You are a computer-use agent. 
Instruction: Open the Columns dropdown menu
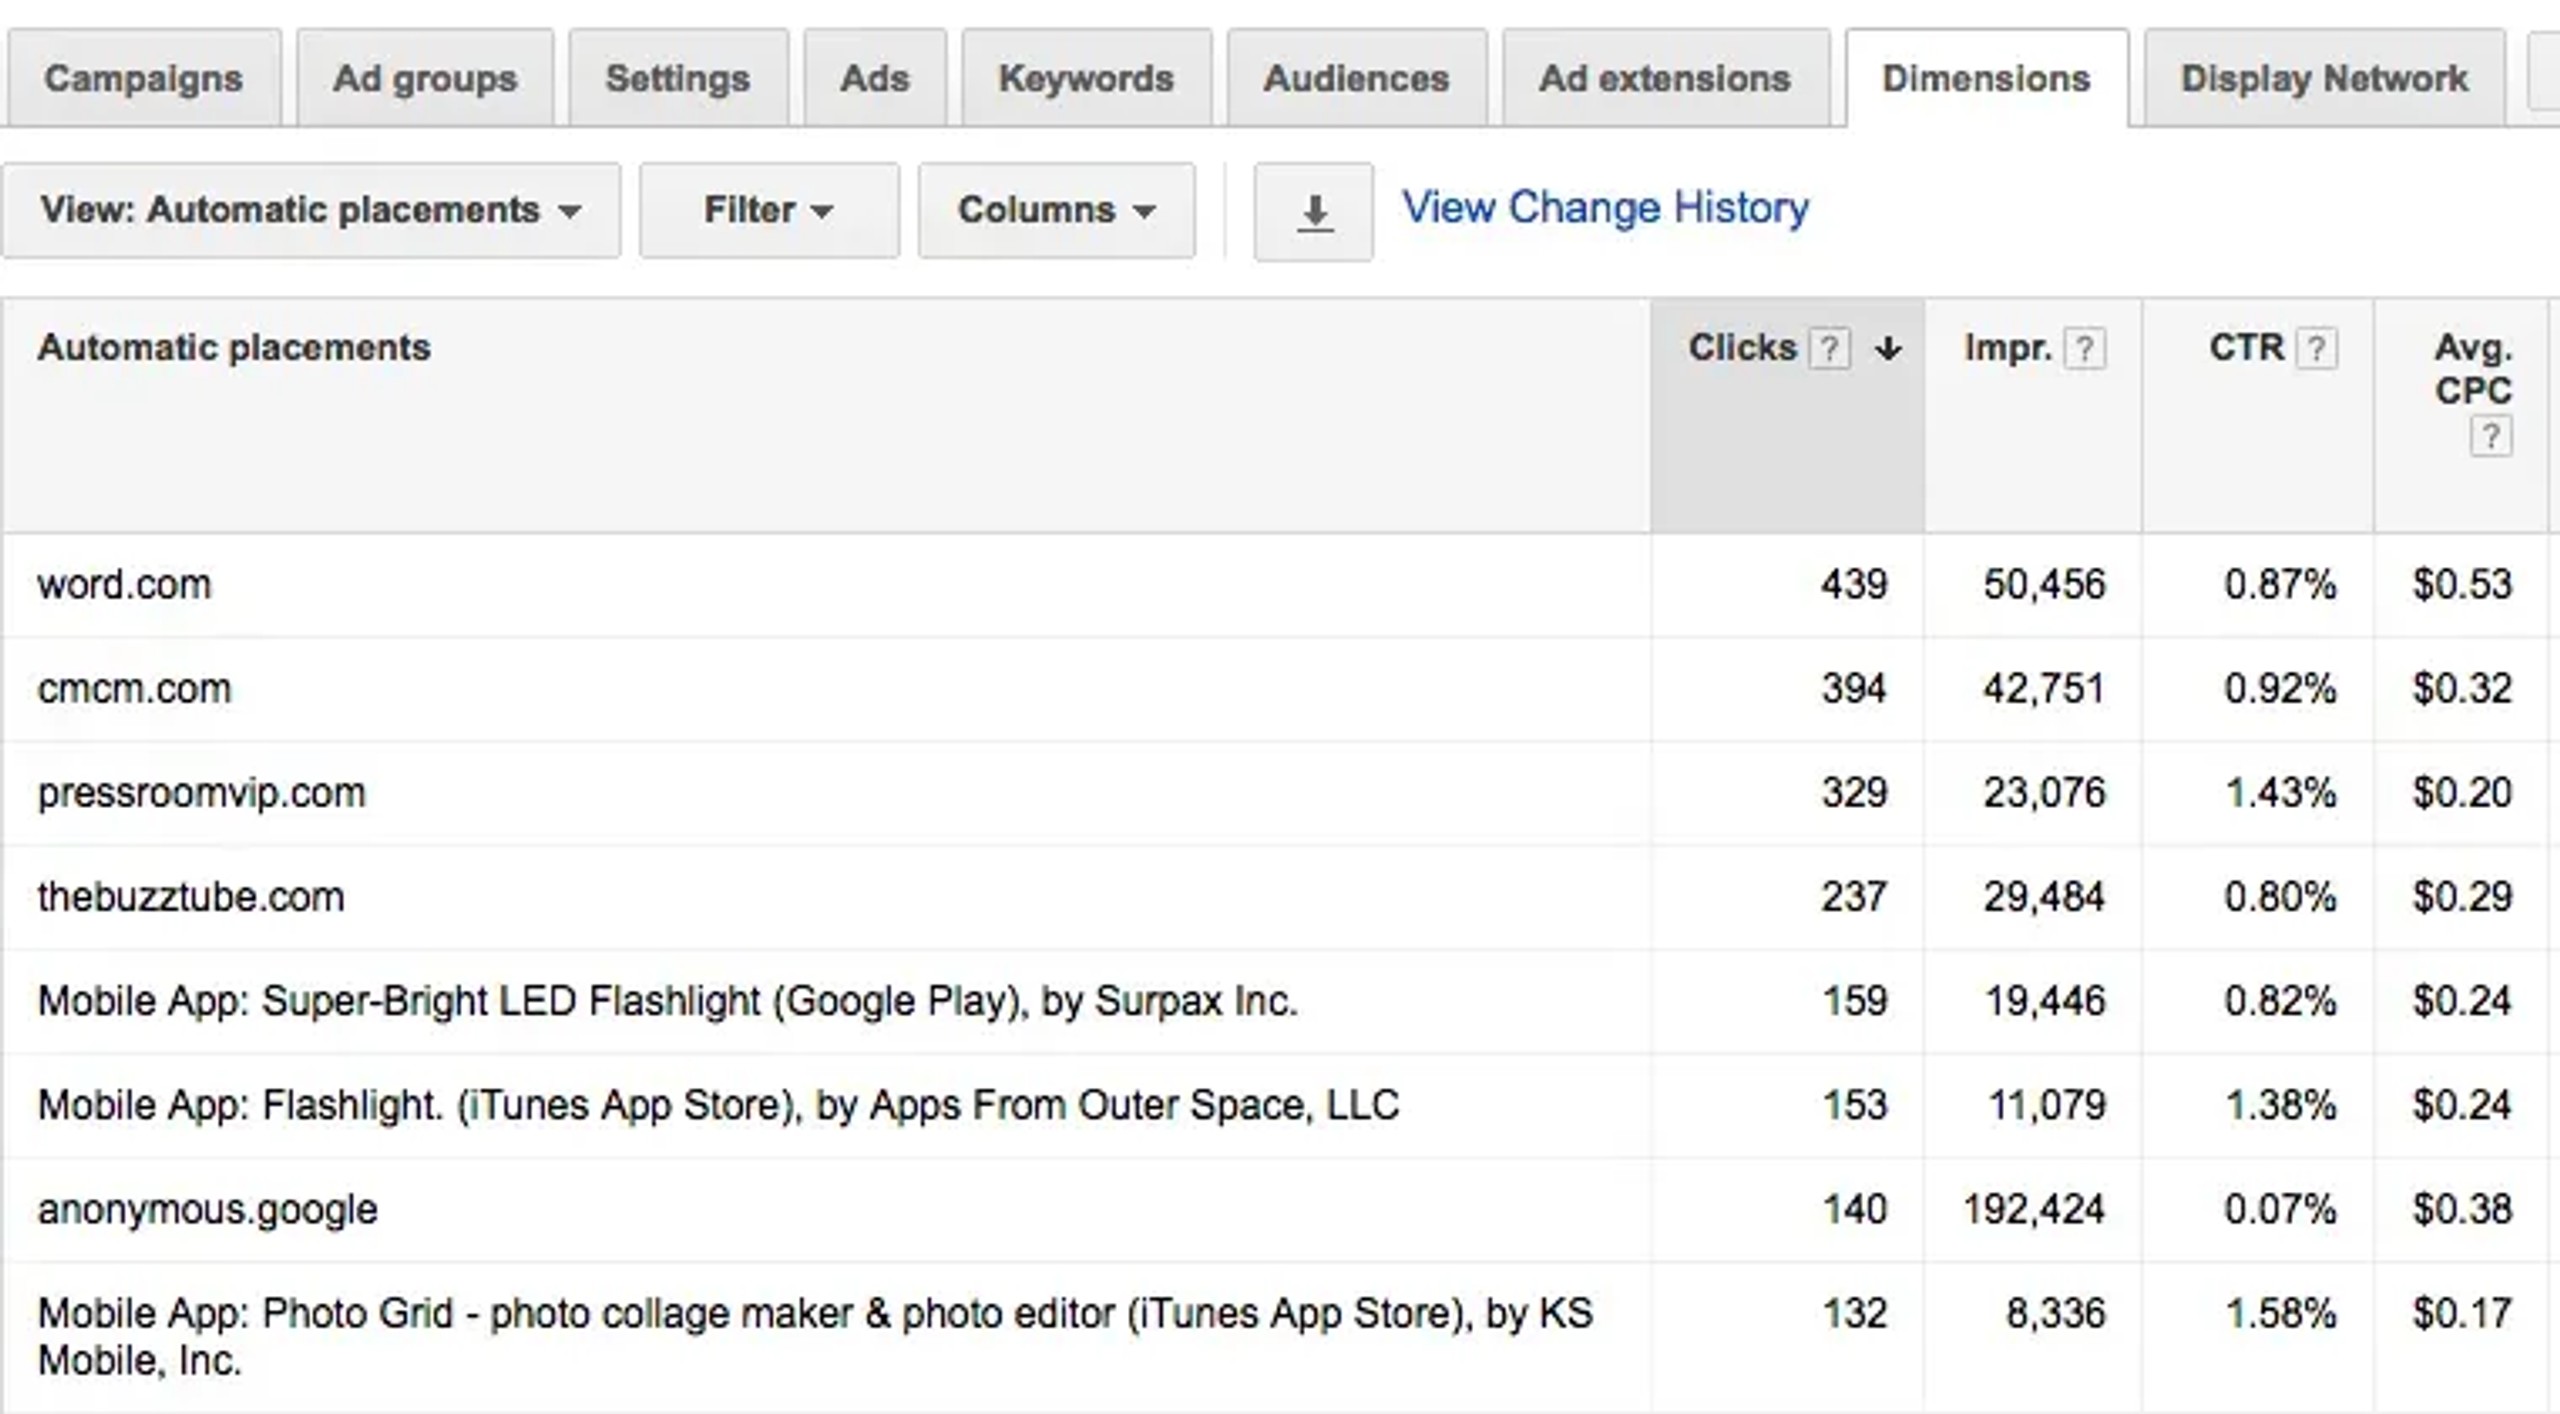[x=1056, y=211]
